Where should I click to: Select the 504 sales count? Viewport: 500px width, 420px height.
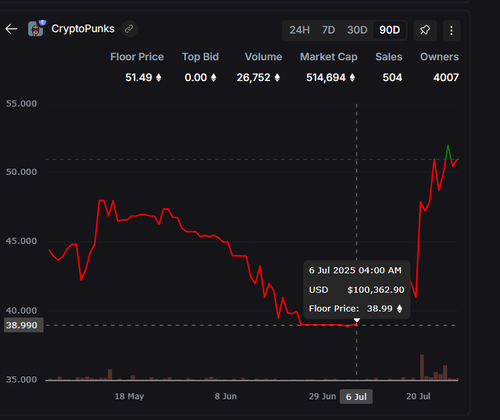click(392, 78)
